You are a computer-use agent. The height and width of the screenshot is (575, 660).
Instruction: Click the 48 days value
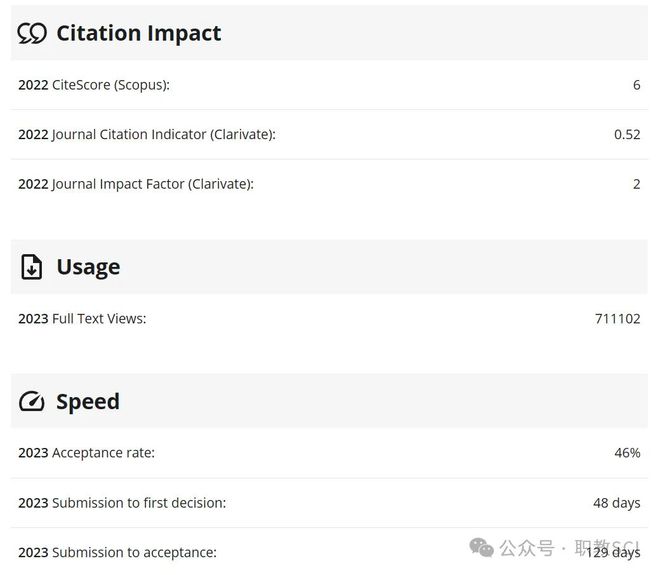(617, 503)
